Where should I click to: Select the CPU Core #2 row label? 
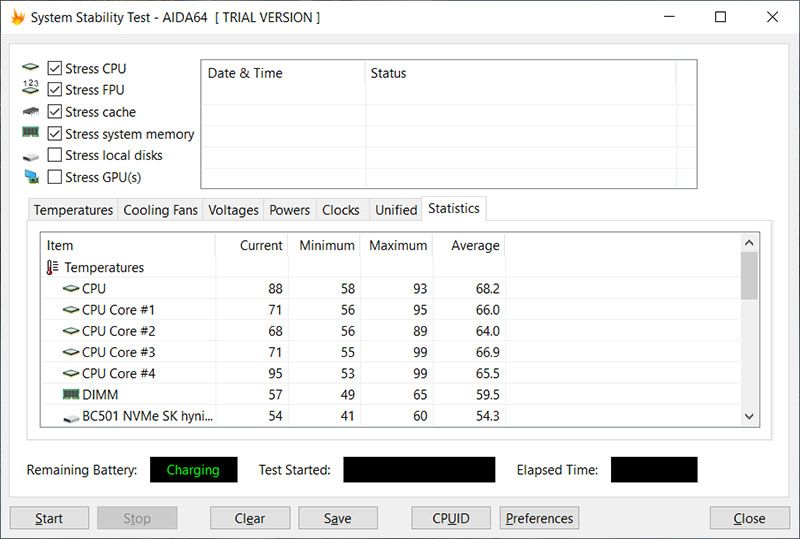(x=118, y=331)
